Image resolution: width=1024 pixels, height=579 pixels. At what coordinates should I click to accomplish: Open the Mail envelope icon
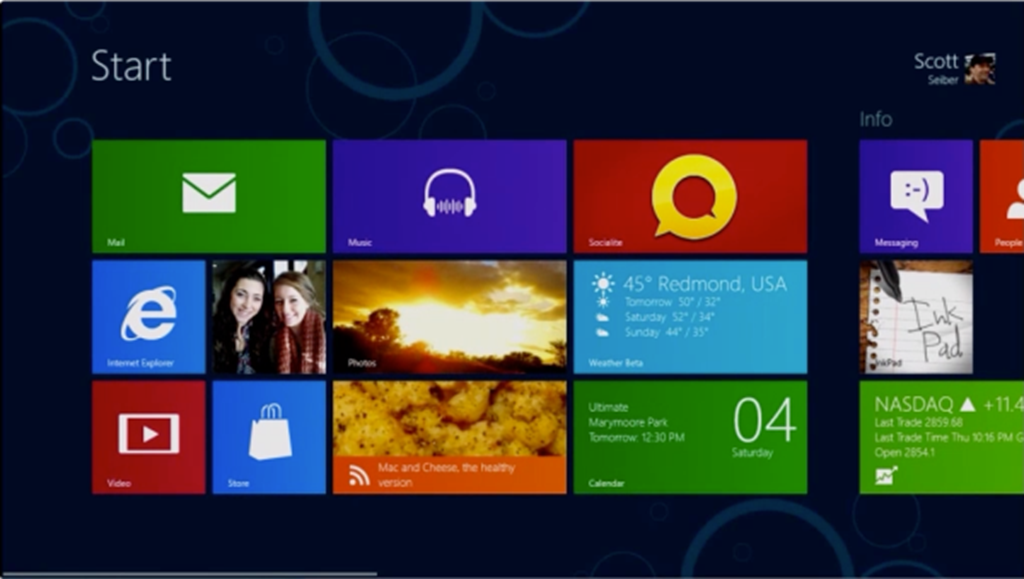point(209,193)
